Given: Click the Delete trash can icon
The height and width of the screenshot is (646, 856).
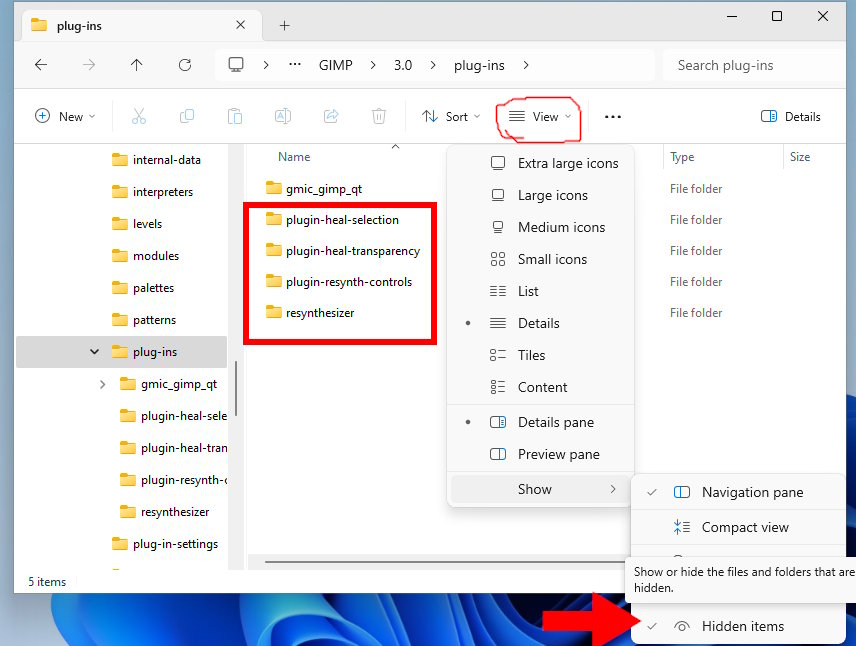Looking at the screenshot, I should click(x=379, y=116).
